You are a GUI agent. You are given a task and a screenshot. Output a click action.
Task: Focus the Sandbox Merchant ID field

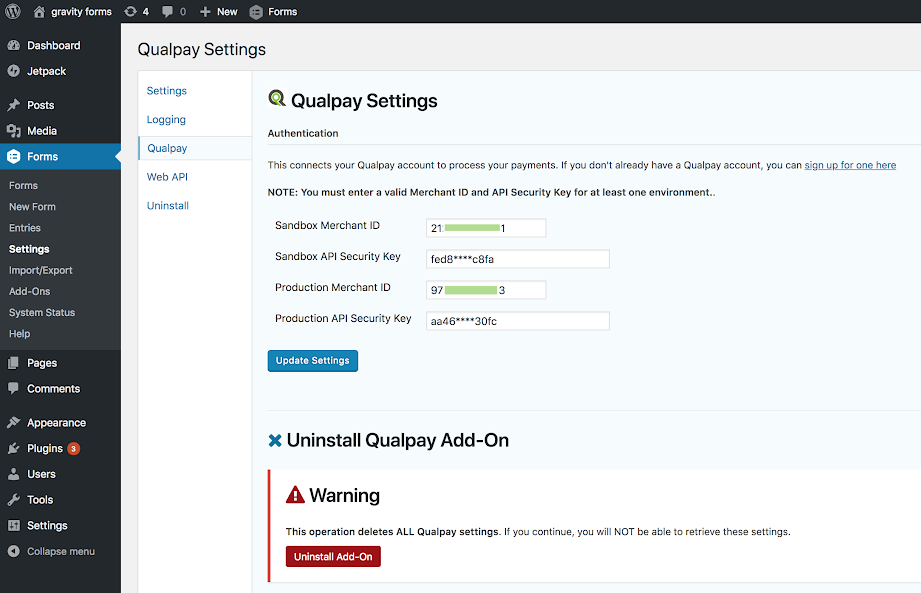(x=486, y=228)
